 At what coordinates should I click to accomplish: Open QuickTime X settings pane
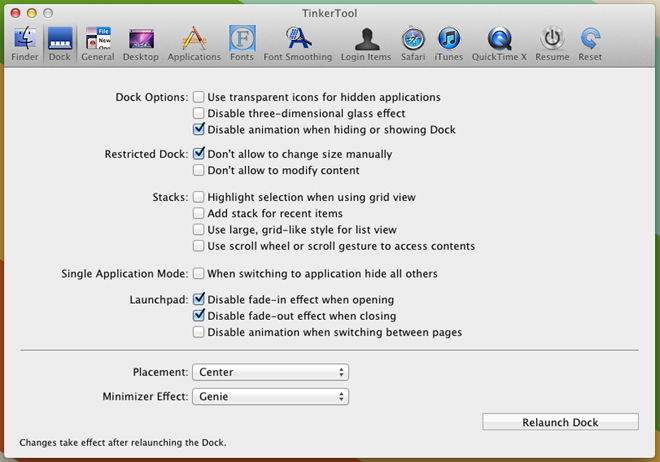click(x=499, y=44)
